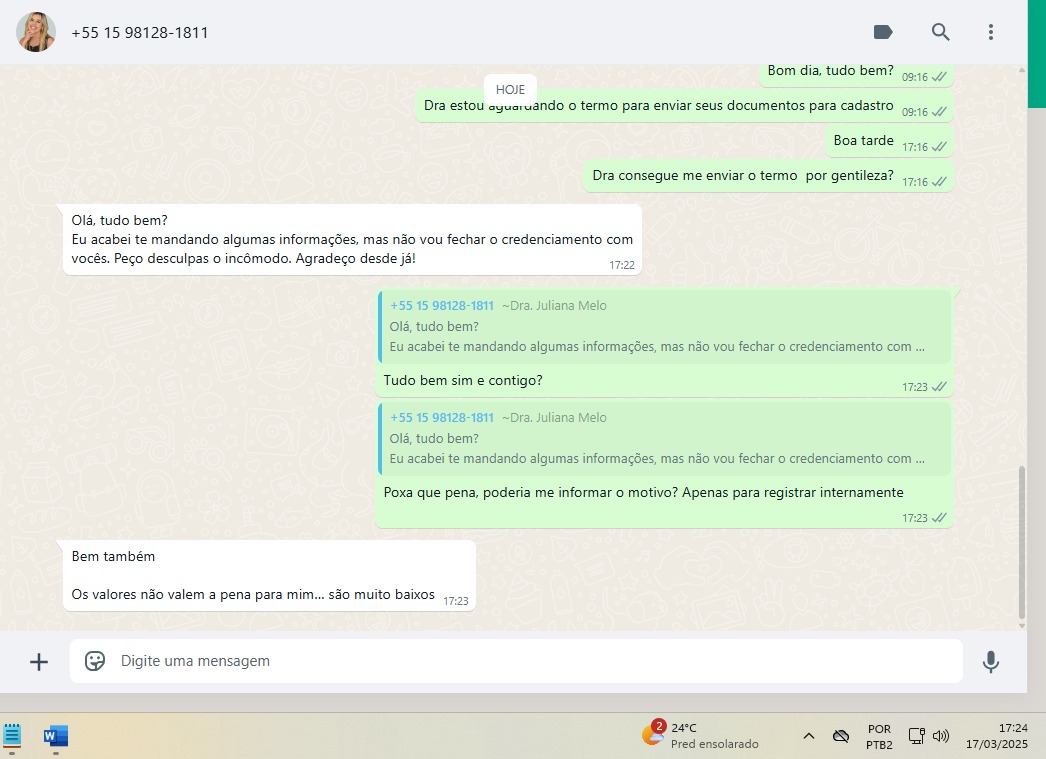Switch keyboard language POR PTB2
1046x759 pixels.
pyautogui.click(x=879, y=736)
